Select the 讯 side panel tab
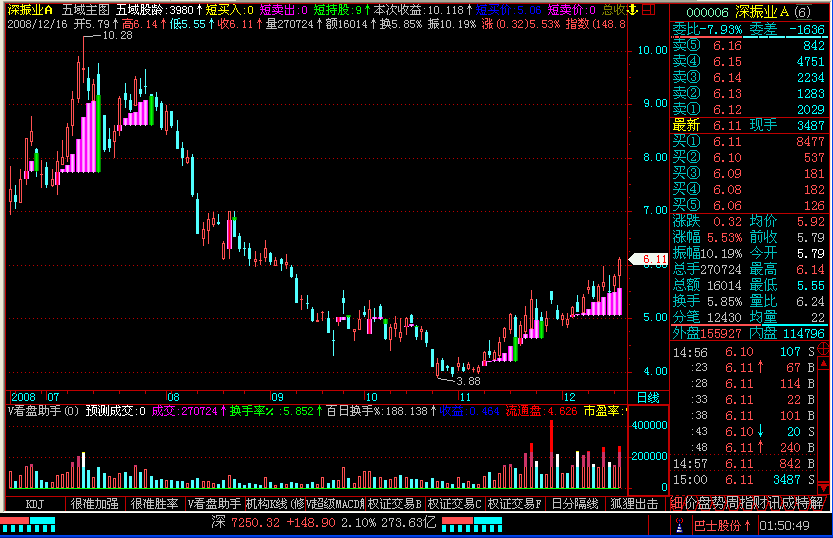The width and height of the screenshot is (833, 538). [775, 502]
